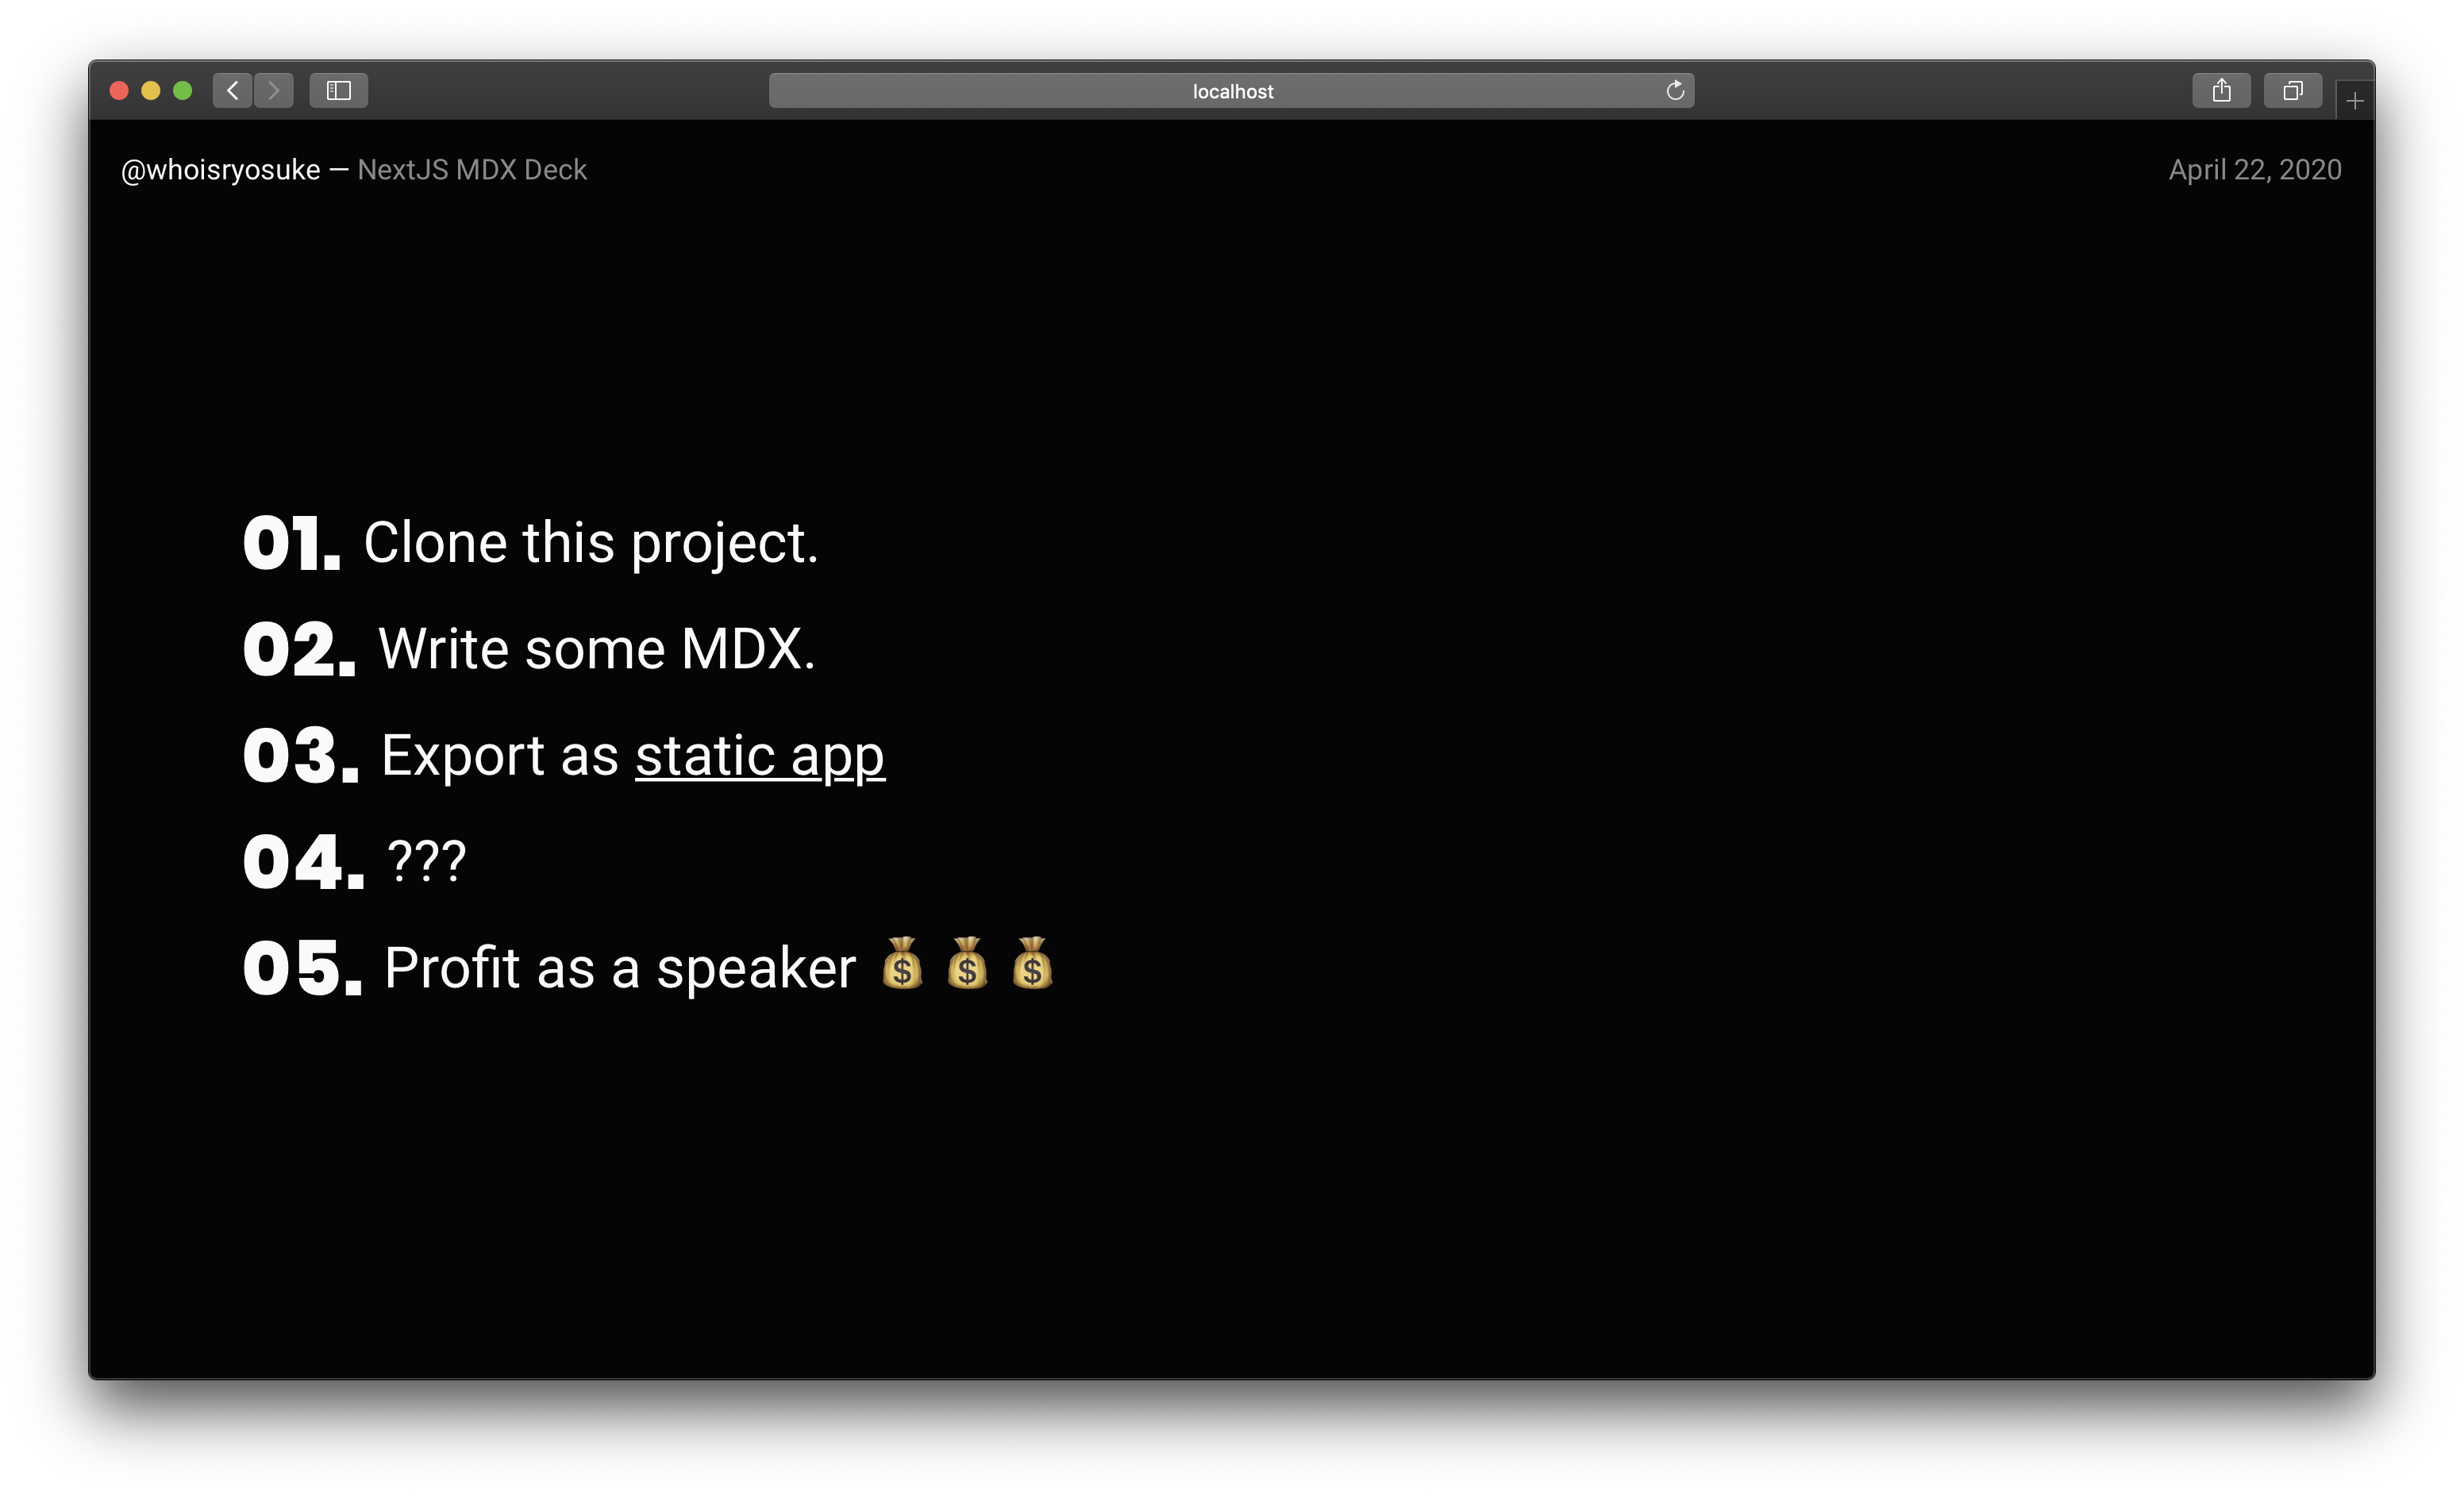
Task: Open the tab overview
Action: coord(2293,90)
